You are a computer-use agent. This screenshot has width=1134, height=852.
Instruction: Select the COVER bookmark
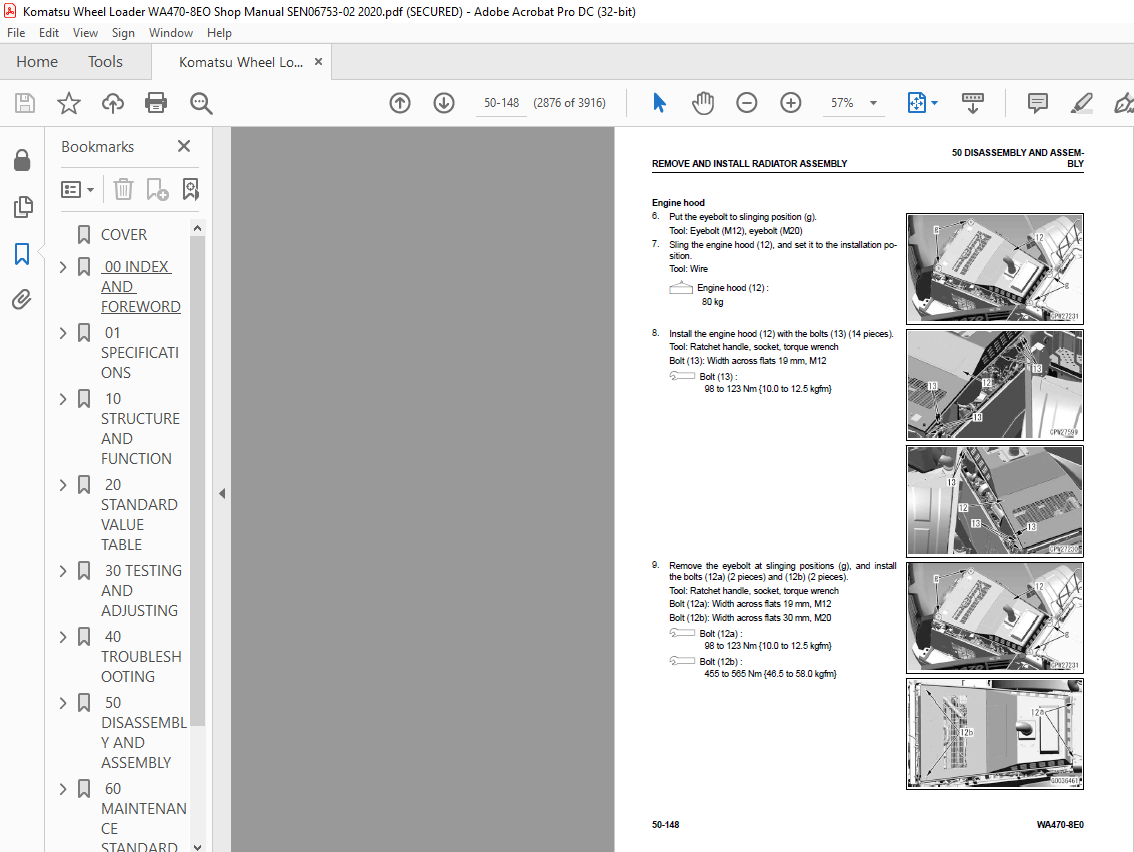(124, 234)
